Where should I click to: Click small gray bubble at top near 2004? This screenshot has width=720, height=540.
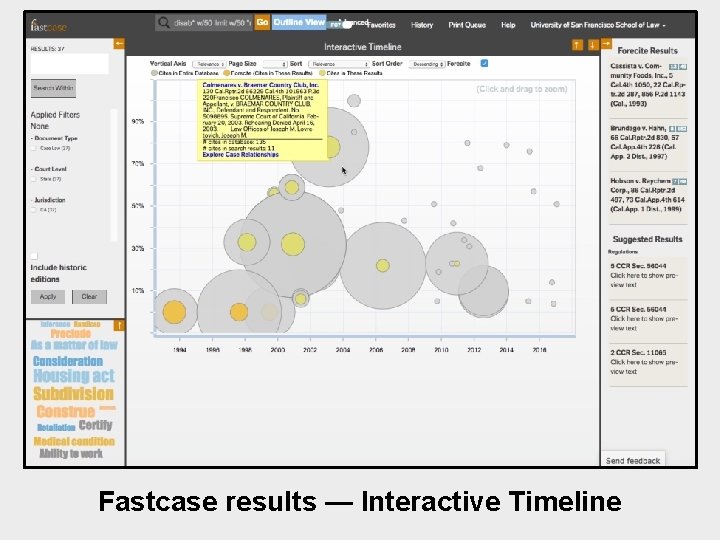click(x=354, y=101)
